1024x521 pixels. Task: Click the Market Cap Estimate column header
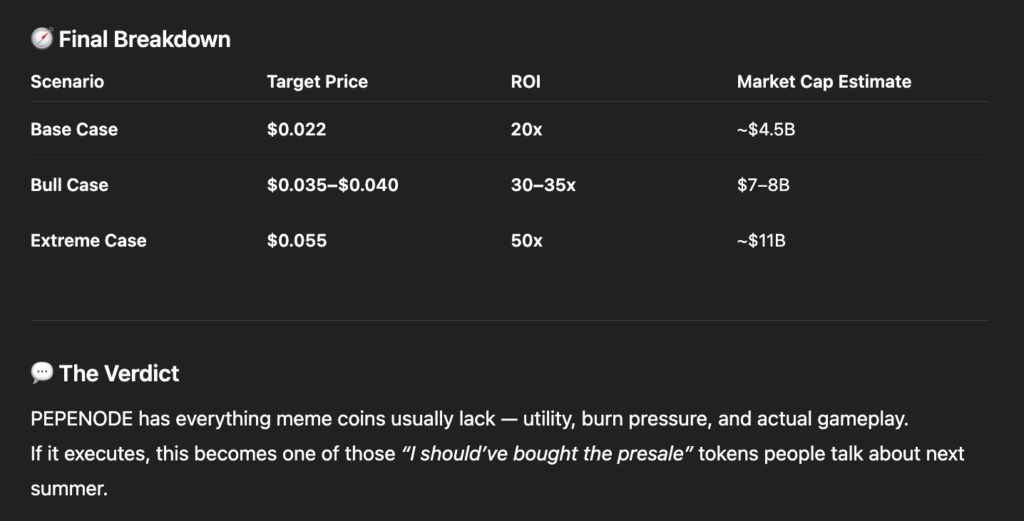pyautogui.click(x=824, y=82)
